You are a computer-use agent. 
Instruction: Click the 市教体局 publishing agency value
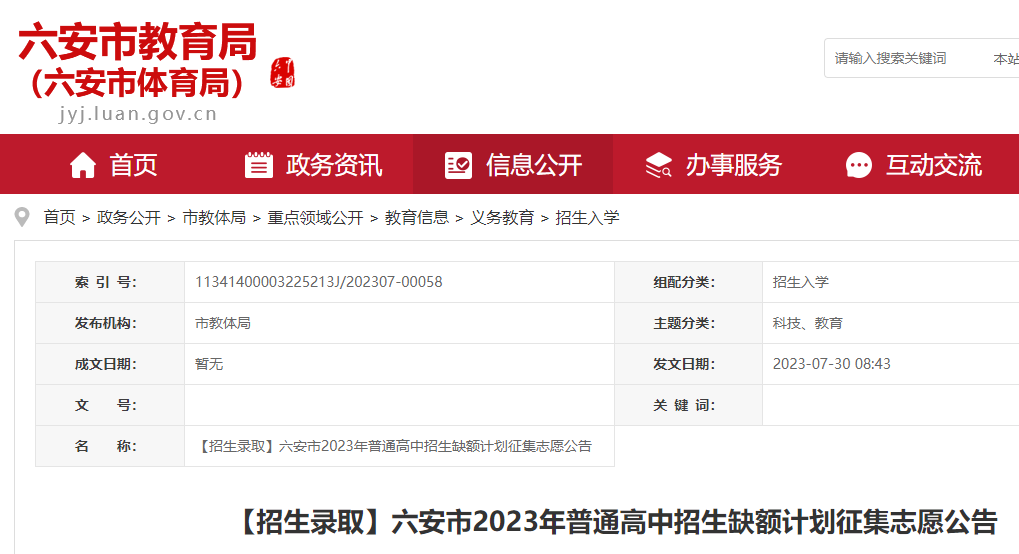point(223,323)
